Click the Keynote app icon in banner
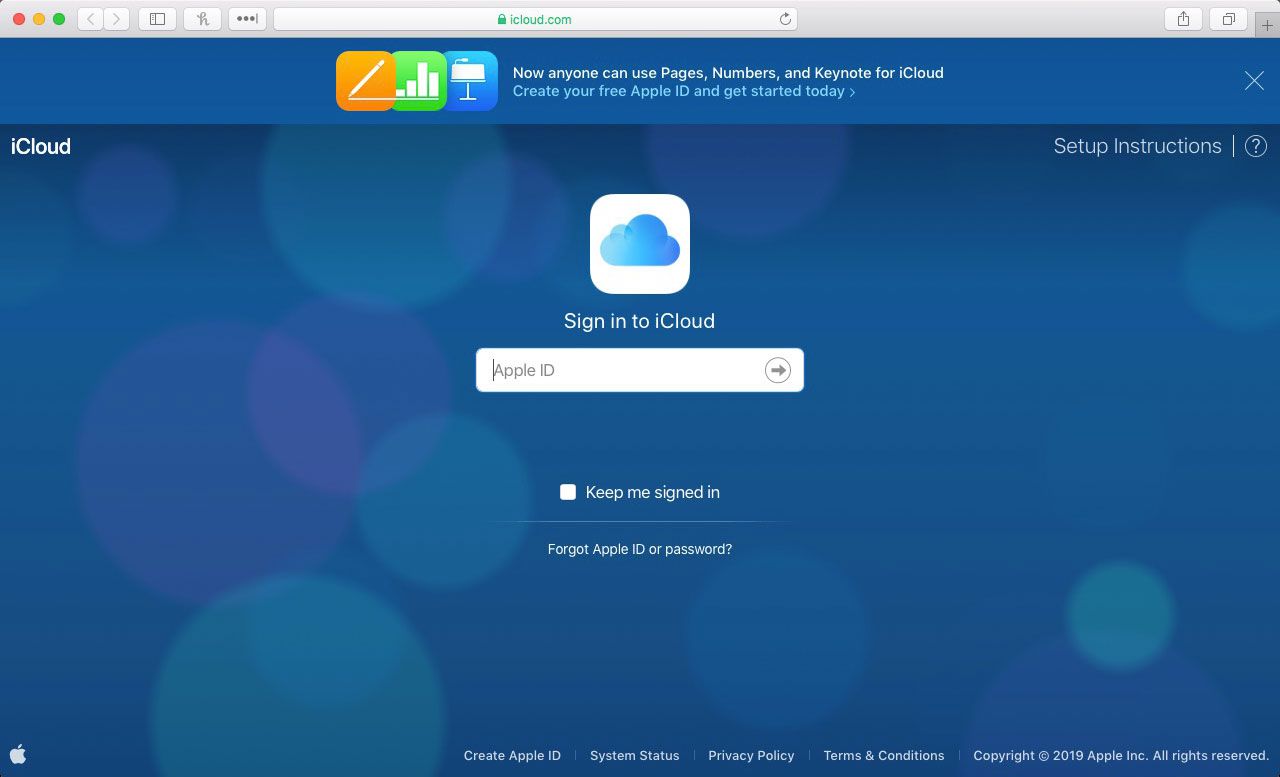Screen dimensions: 1280x777 471,81
